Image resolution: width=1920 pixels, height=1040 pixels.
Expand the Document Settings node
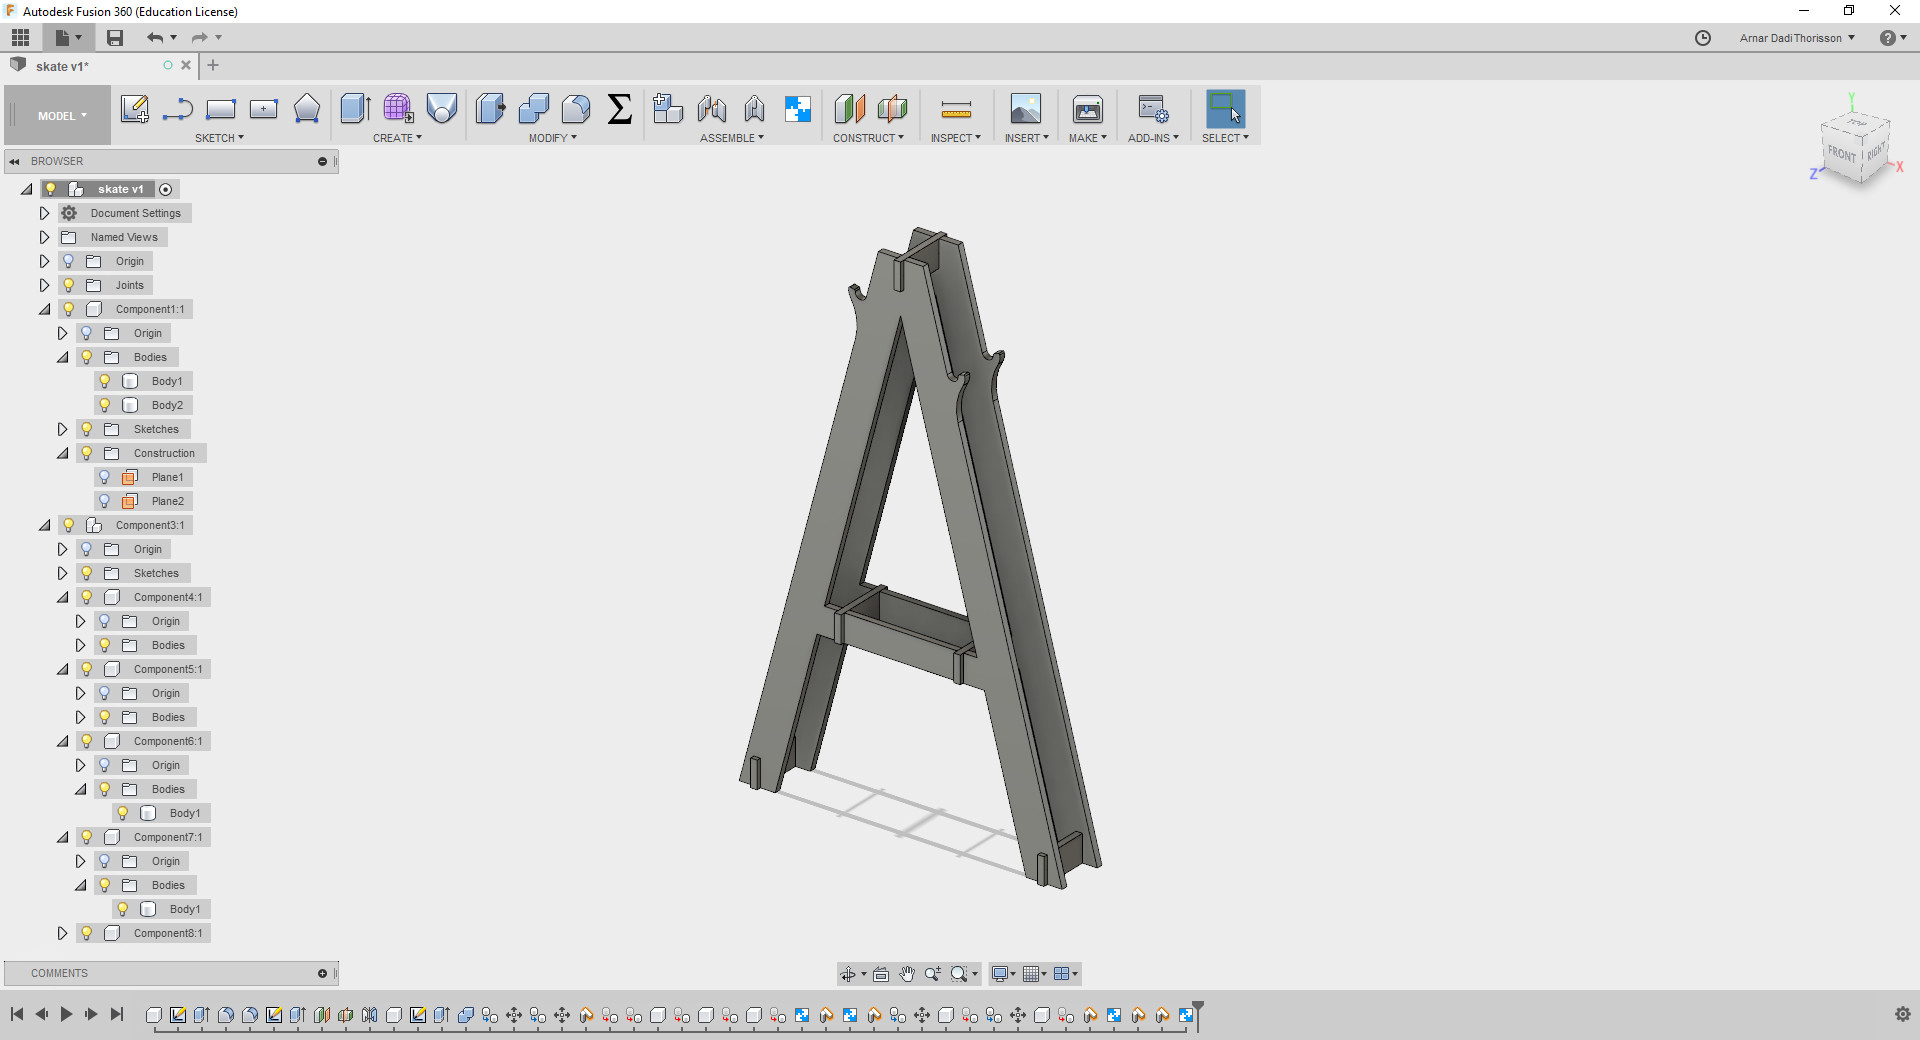pyautogui.click(x=44, y=213)
